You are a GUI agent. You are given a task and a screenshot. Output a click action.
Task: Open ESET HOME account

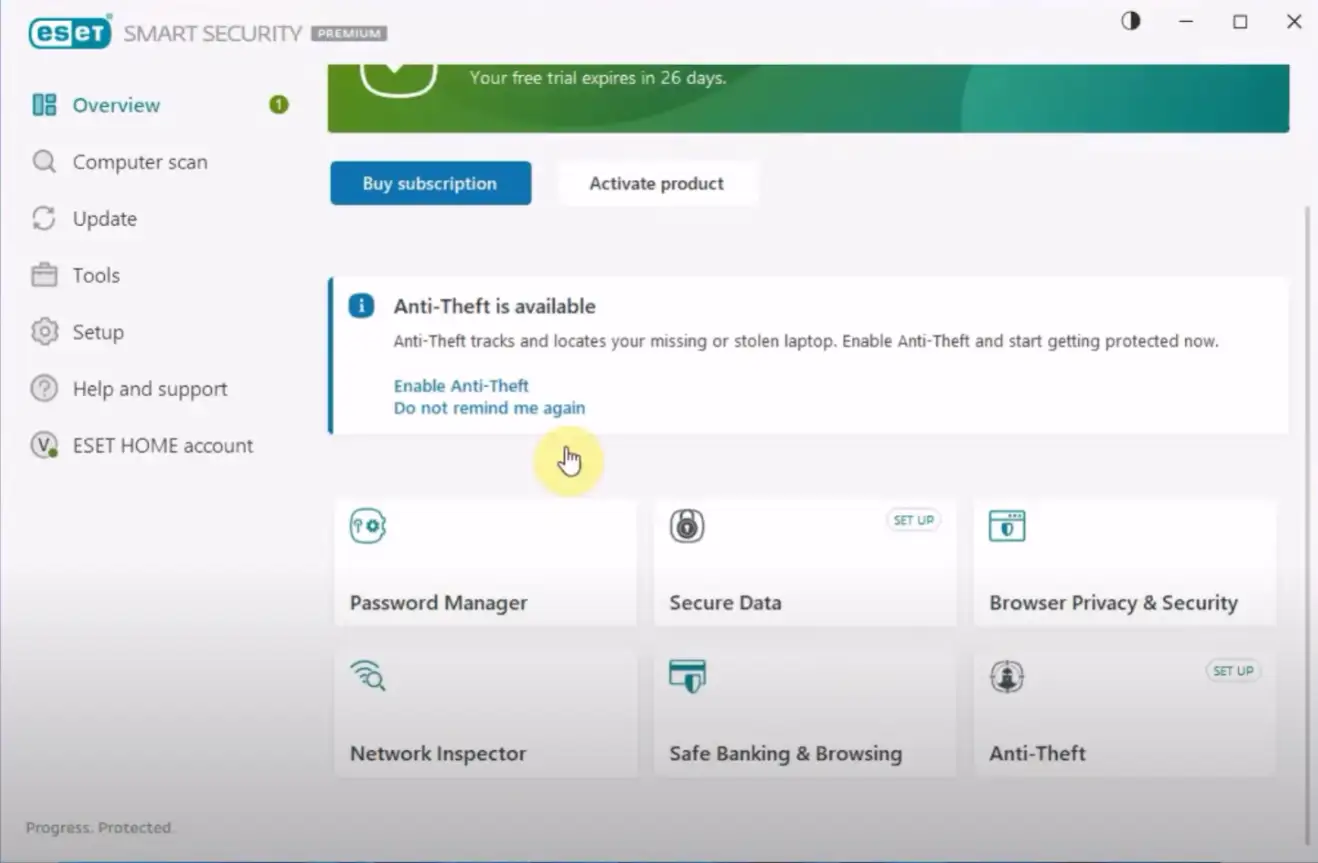pyautogui.click(x=162, y=446)
